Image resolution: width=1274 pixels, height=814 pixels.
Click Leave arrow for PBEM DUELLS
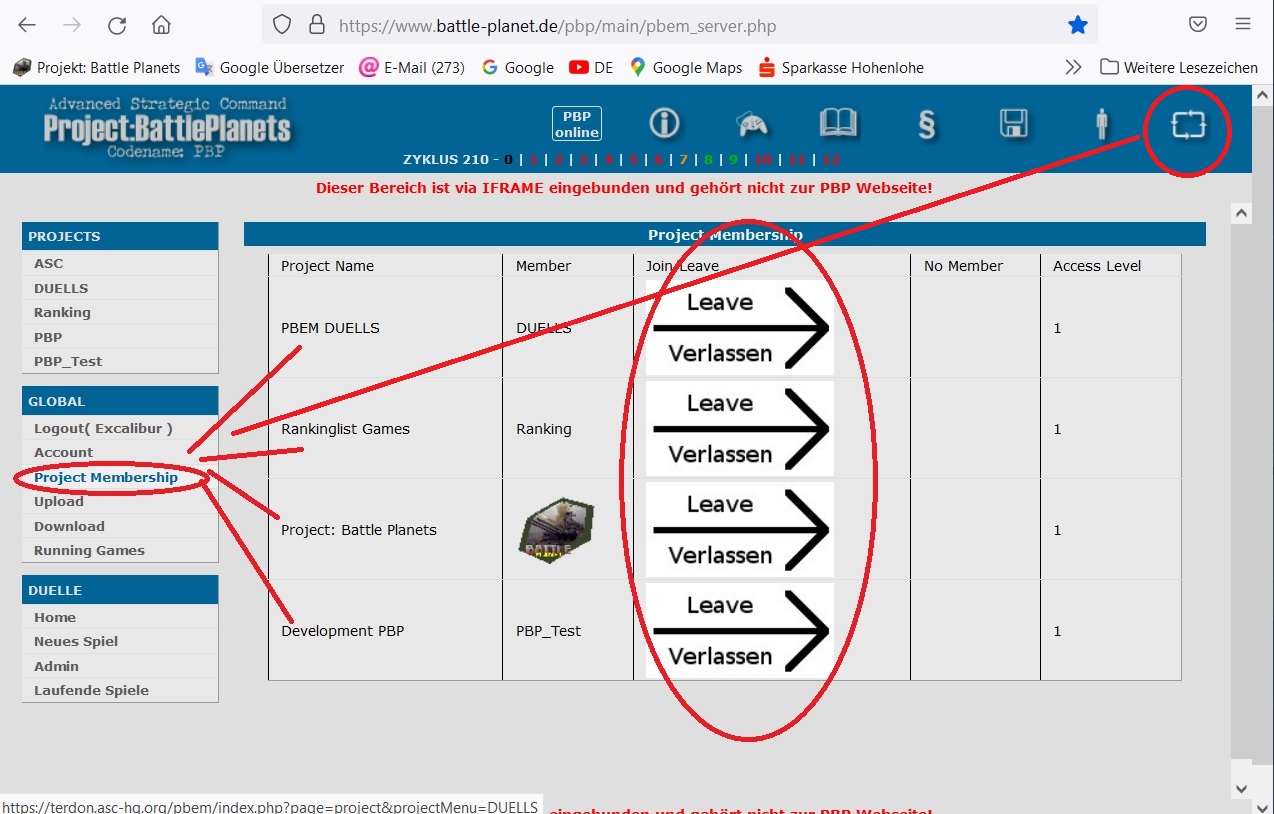coord(739,328)
